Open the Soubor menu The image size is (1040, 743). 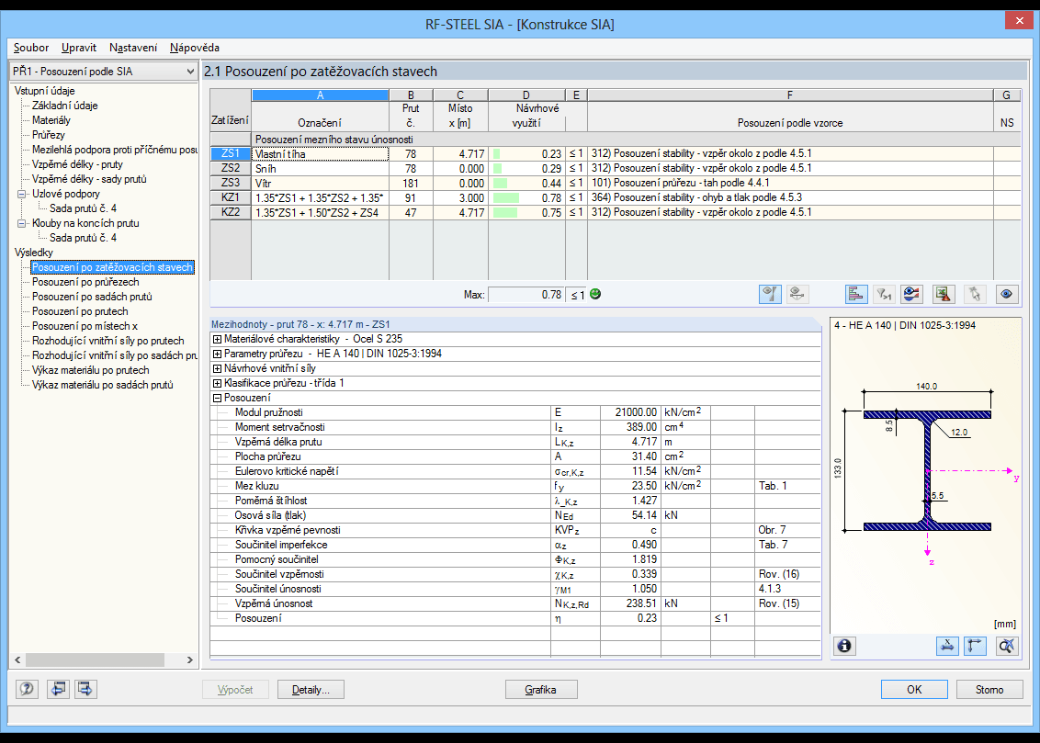[31, 48]
